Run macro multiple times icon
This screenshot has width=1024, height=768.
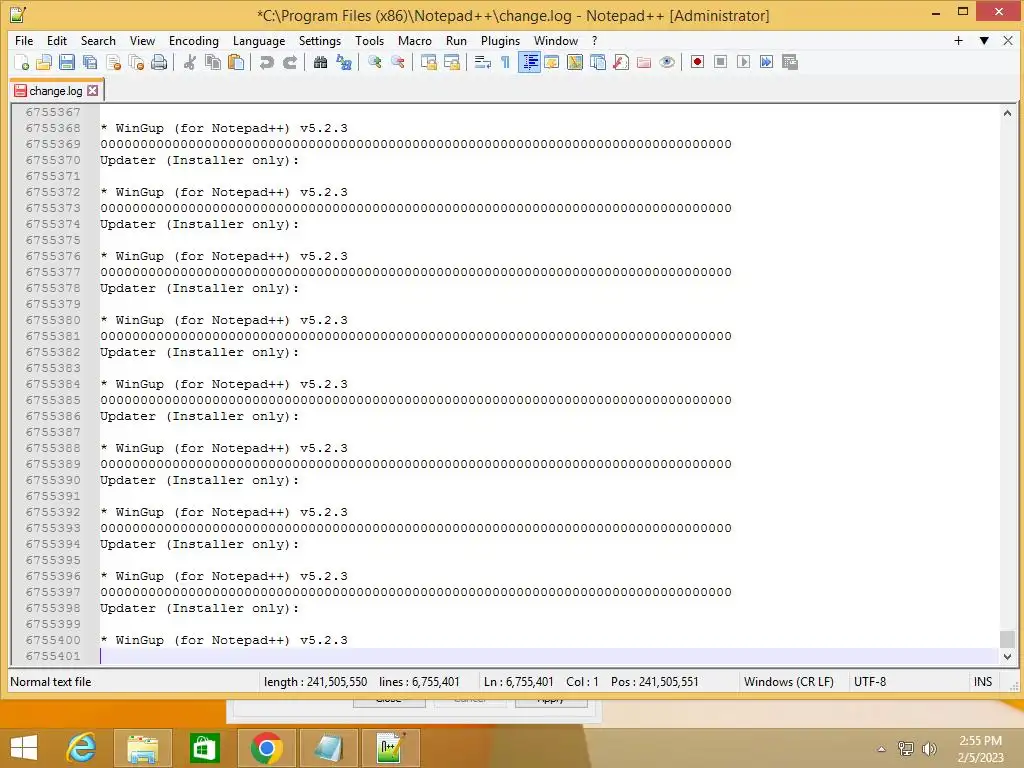click(767, 62)
